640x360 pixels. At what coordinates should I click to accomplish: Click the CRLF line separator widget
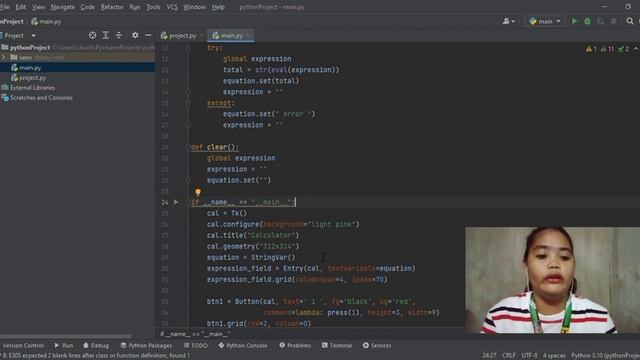coord(509,356)
